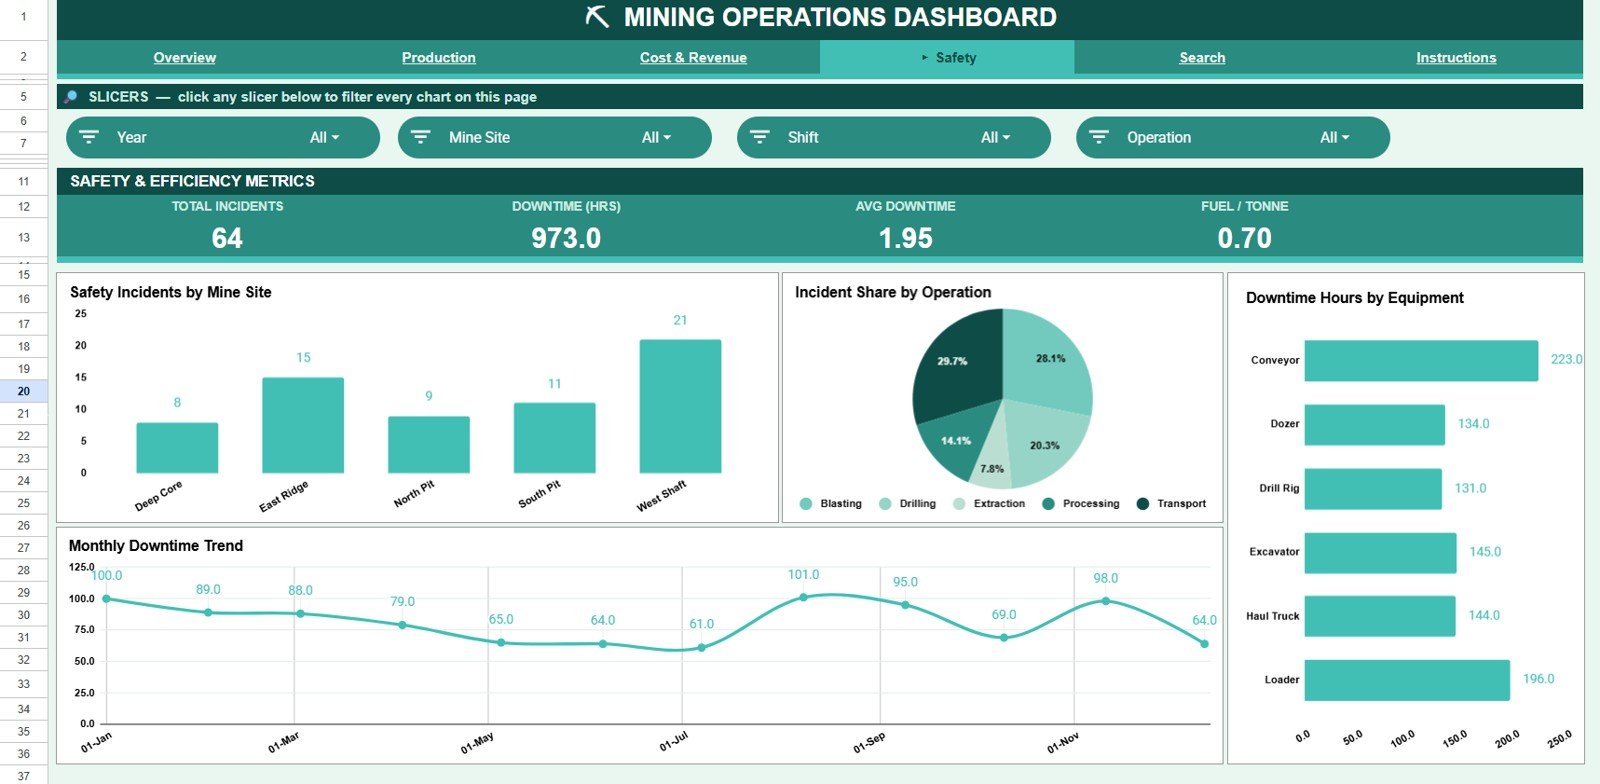
Task: Select the Conveyor downtime bar
Action: pos(1421,361)
